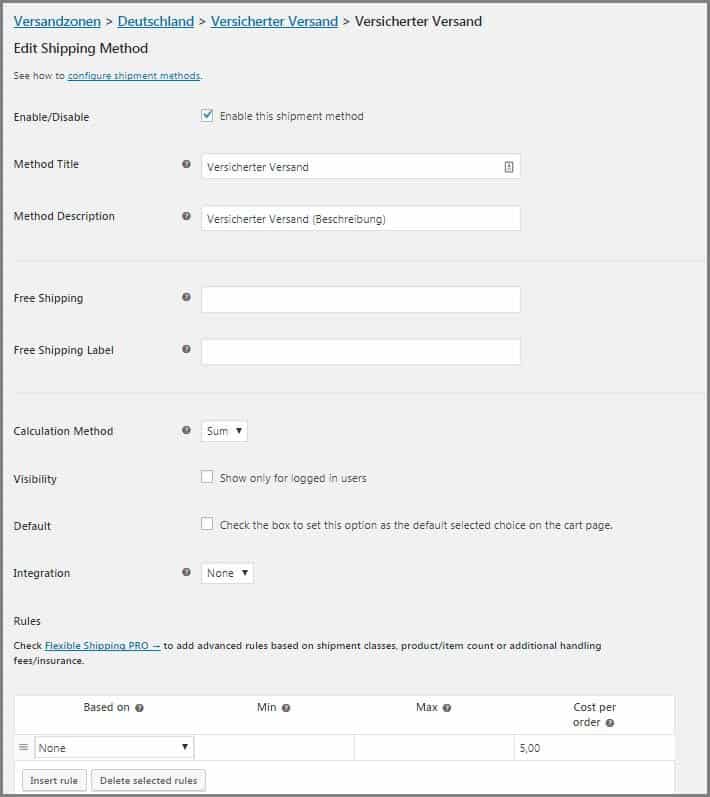This screenshot has height=797, width=710.
Task: Click the autofill icon inside Method Title field
Action: tap(508, 167)
